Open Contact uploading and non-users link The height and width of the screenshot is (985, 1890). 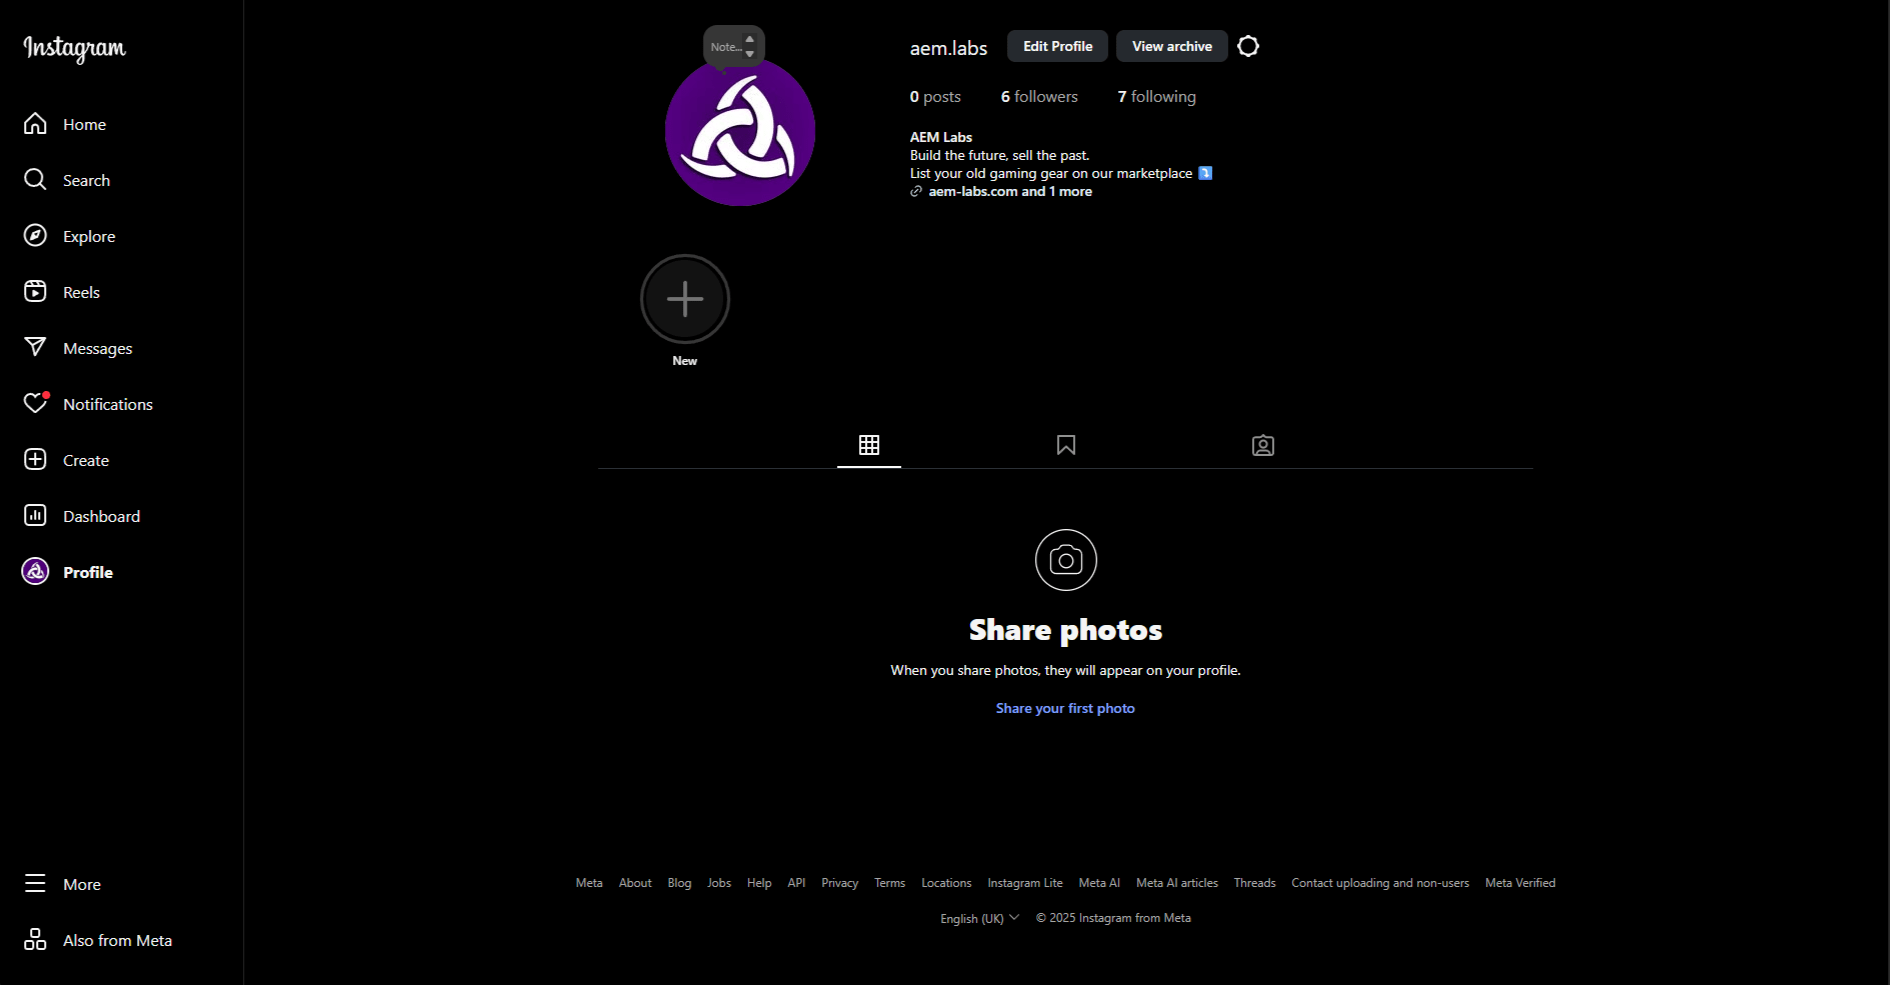tap(1380, 883)
